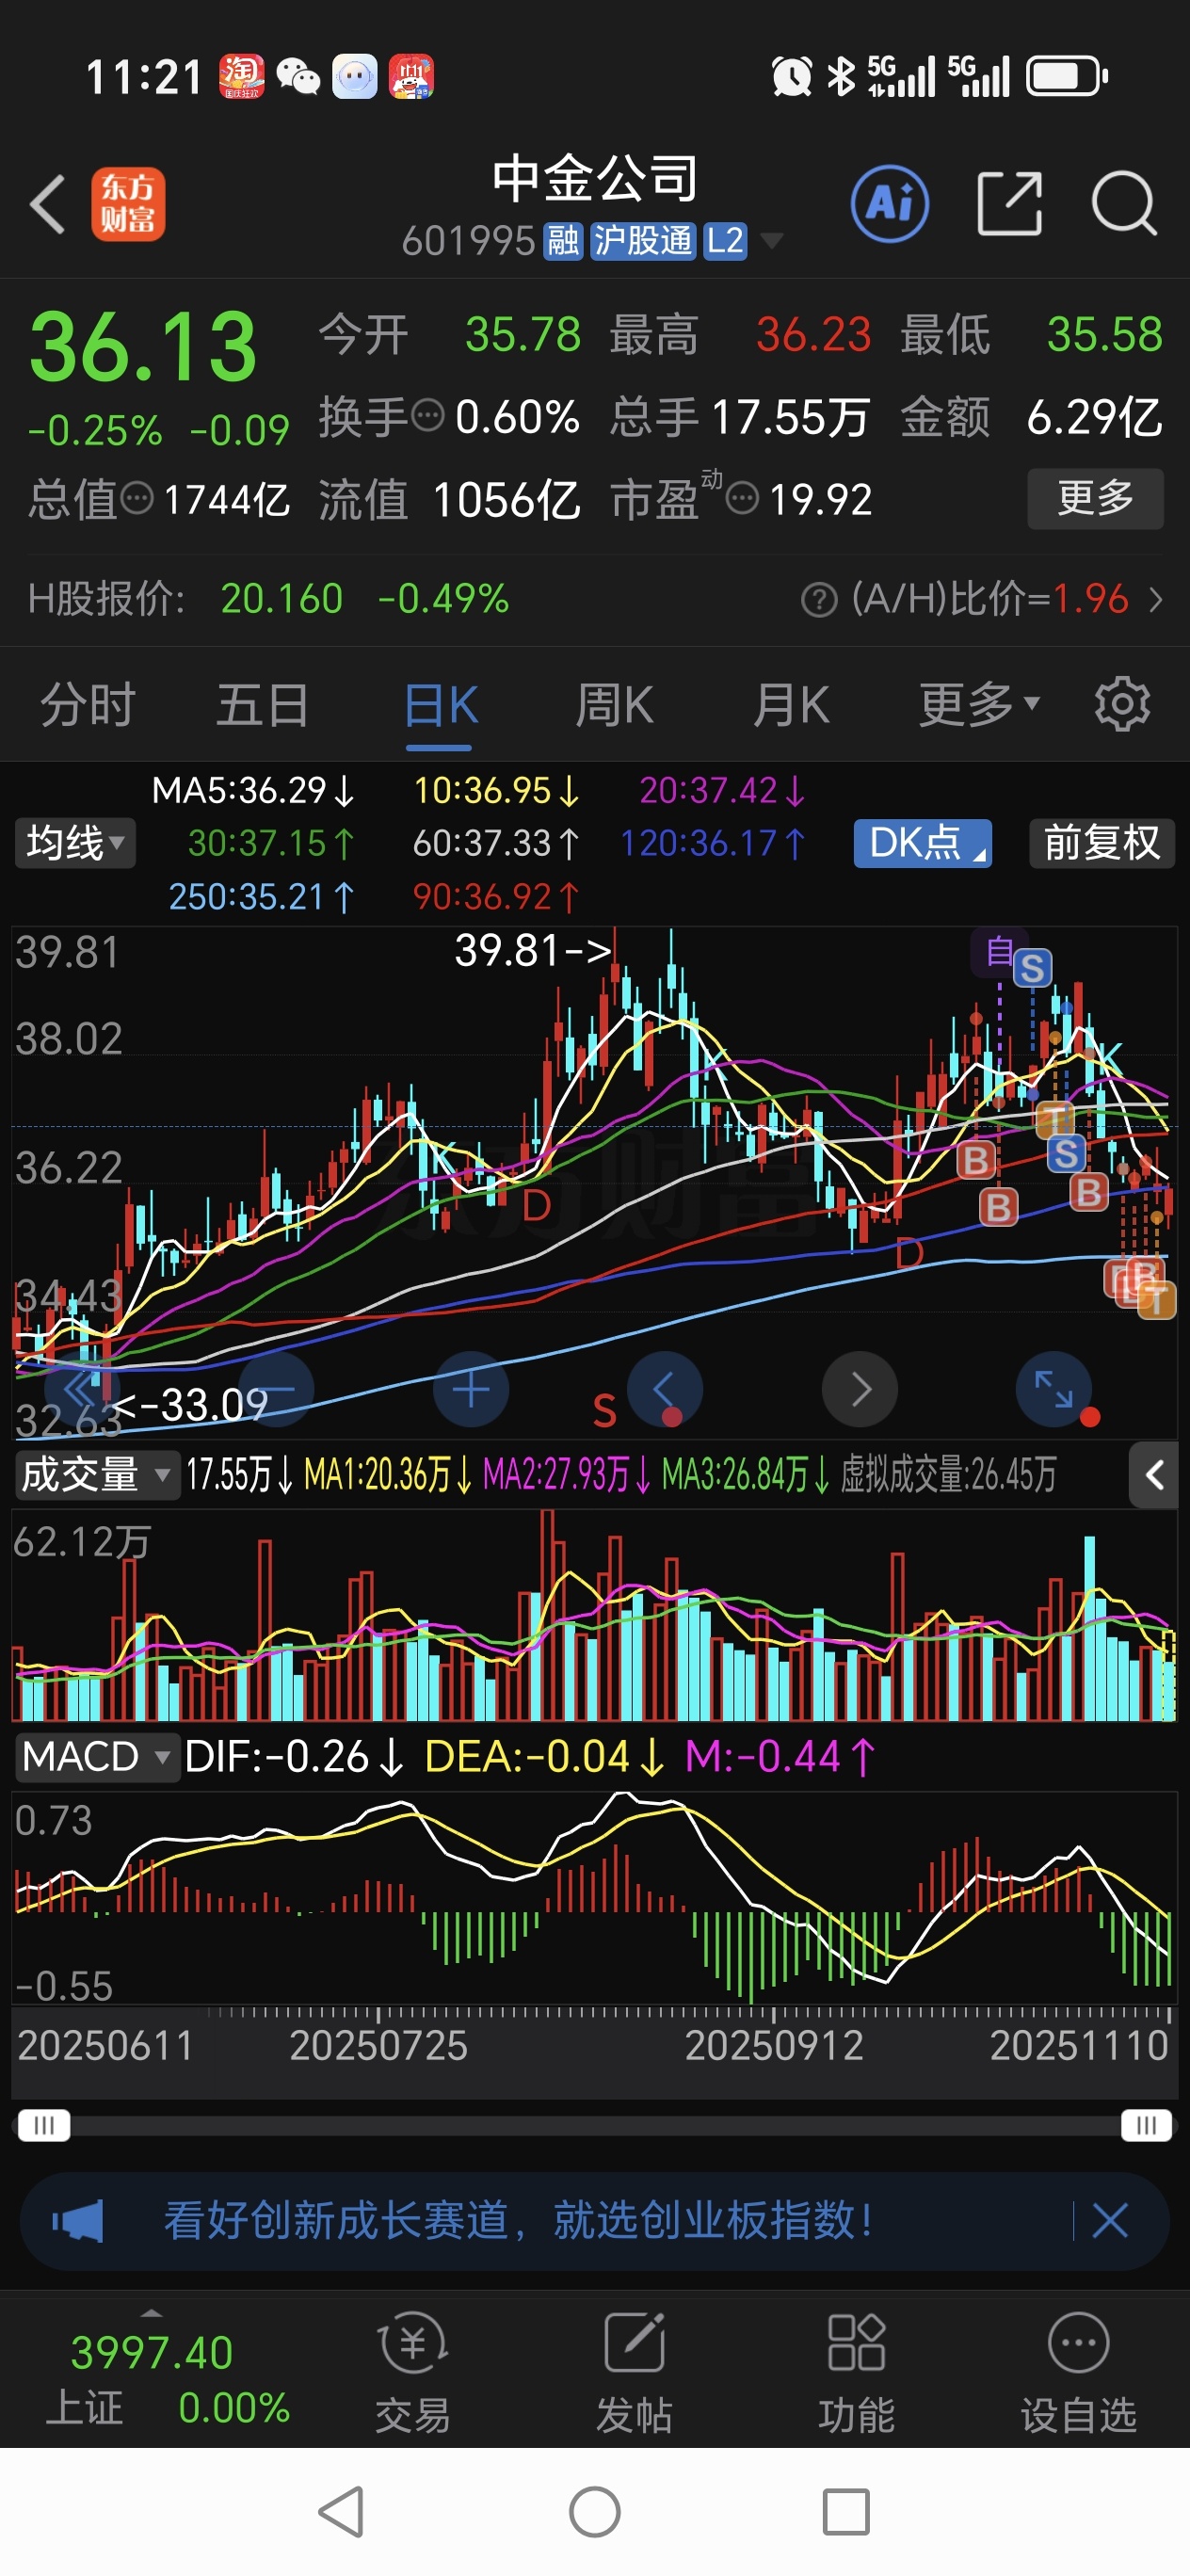The width and height of the screenshot is (1190, 2576).
Task: Tap the 融 margin tag
Action: click(562, 241)
